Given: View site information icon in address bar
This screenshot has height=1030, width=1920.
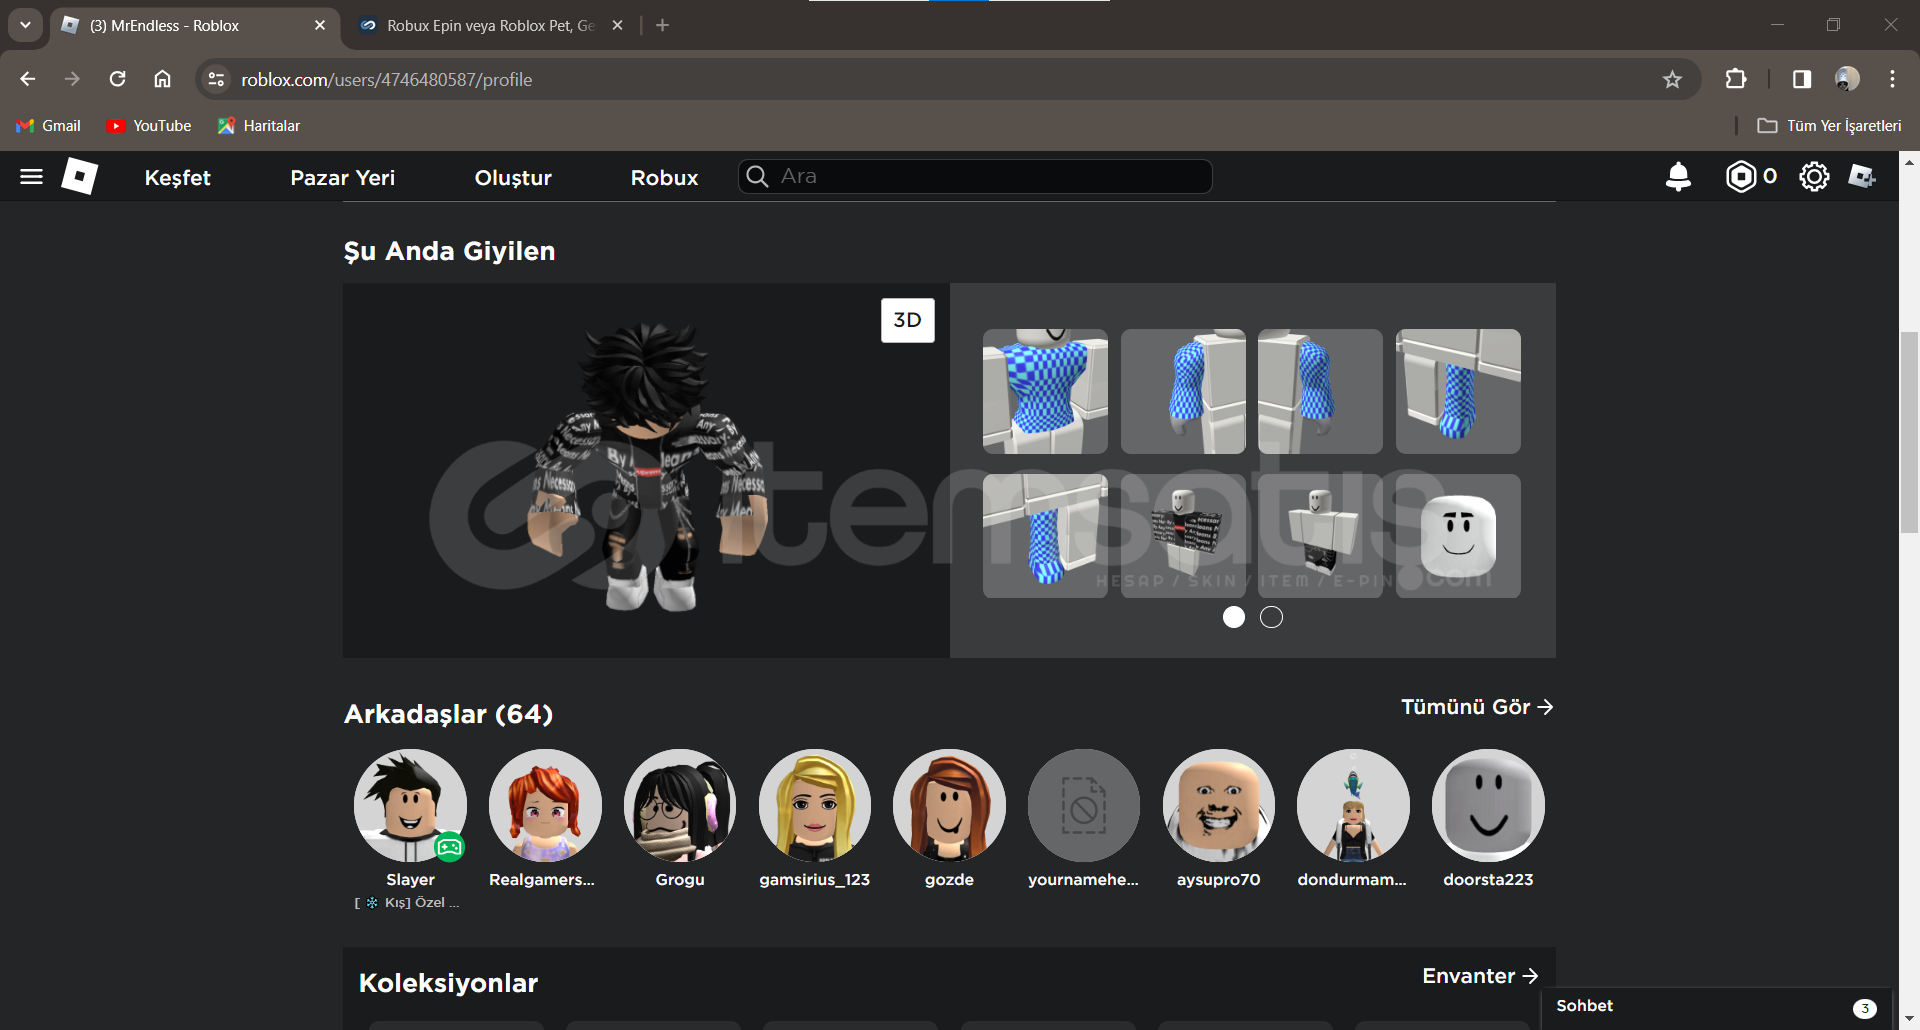Looking at the screenshot, I should click(x=216, y=79).
